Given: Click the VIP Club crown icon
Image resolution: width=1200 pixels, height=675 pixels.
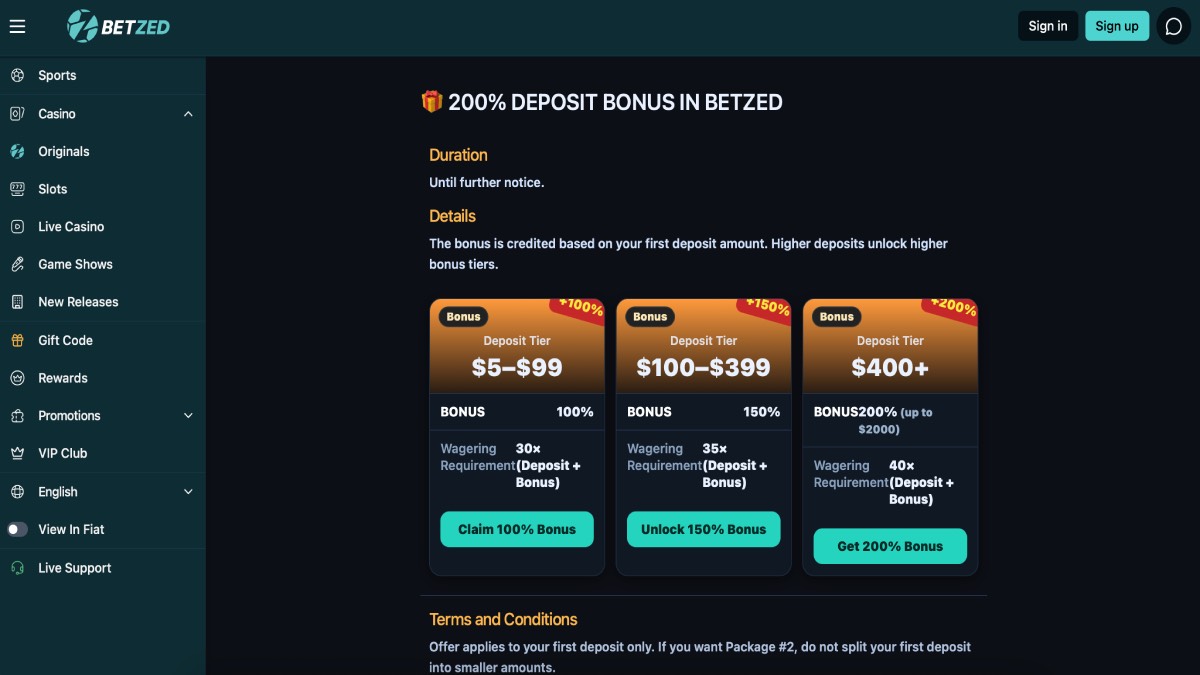Looking at the screenshot, I should (17, 453).
